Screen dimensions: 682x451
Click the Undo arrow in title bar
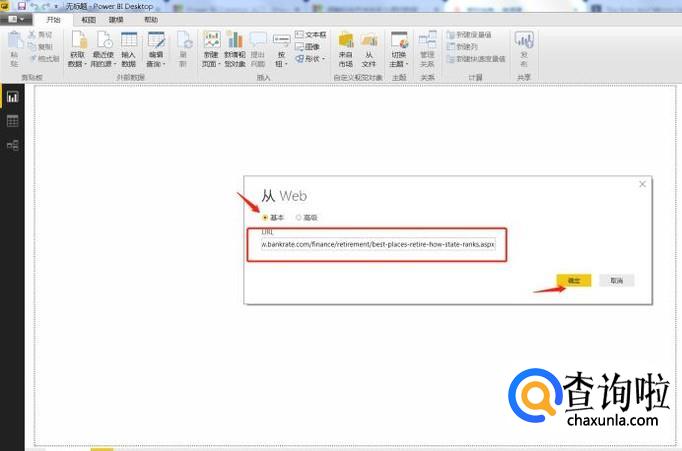pyautogui.click(x=34, y=6)
